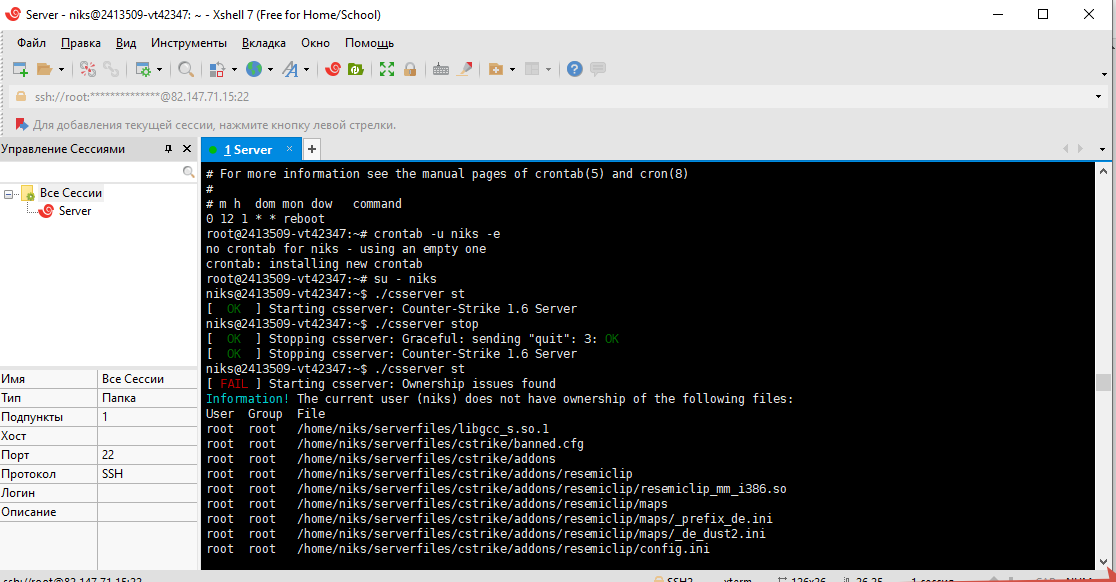Click the speech bubble feedback icon
Screen dimensions: 1116x582
click(598, 69)
